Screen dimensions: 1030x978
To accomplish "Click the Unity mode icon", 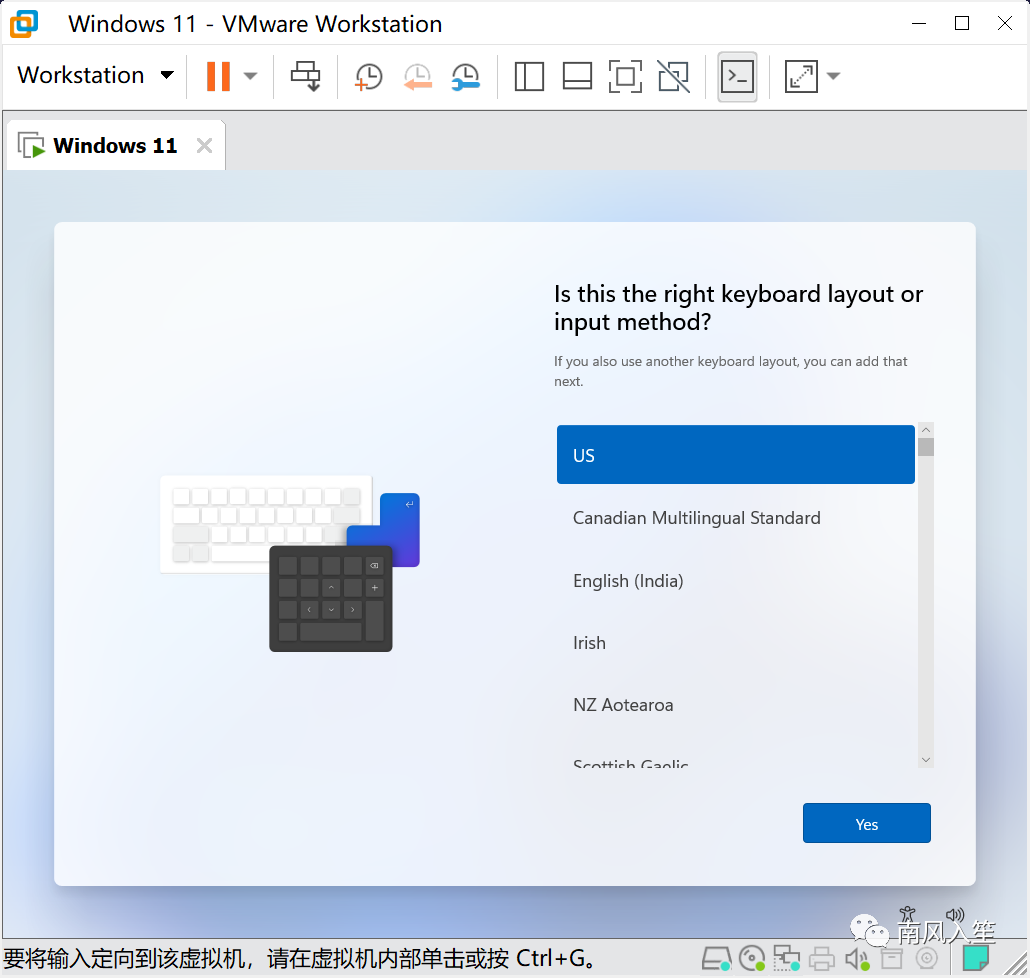I will (x=674, y=76).
